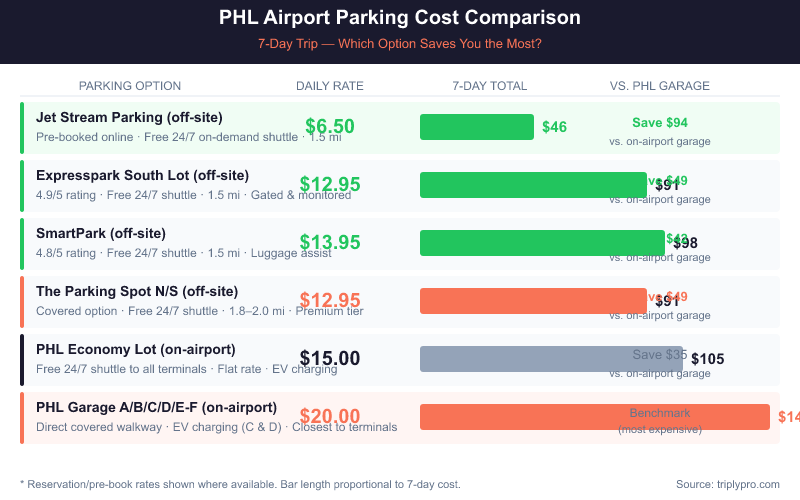
Task: Open the triplypro.com source link
Action: [x=741, y=484]
